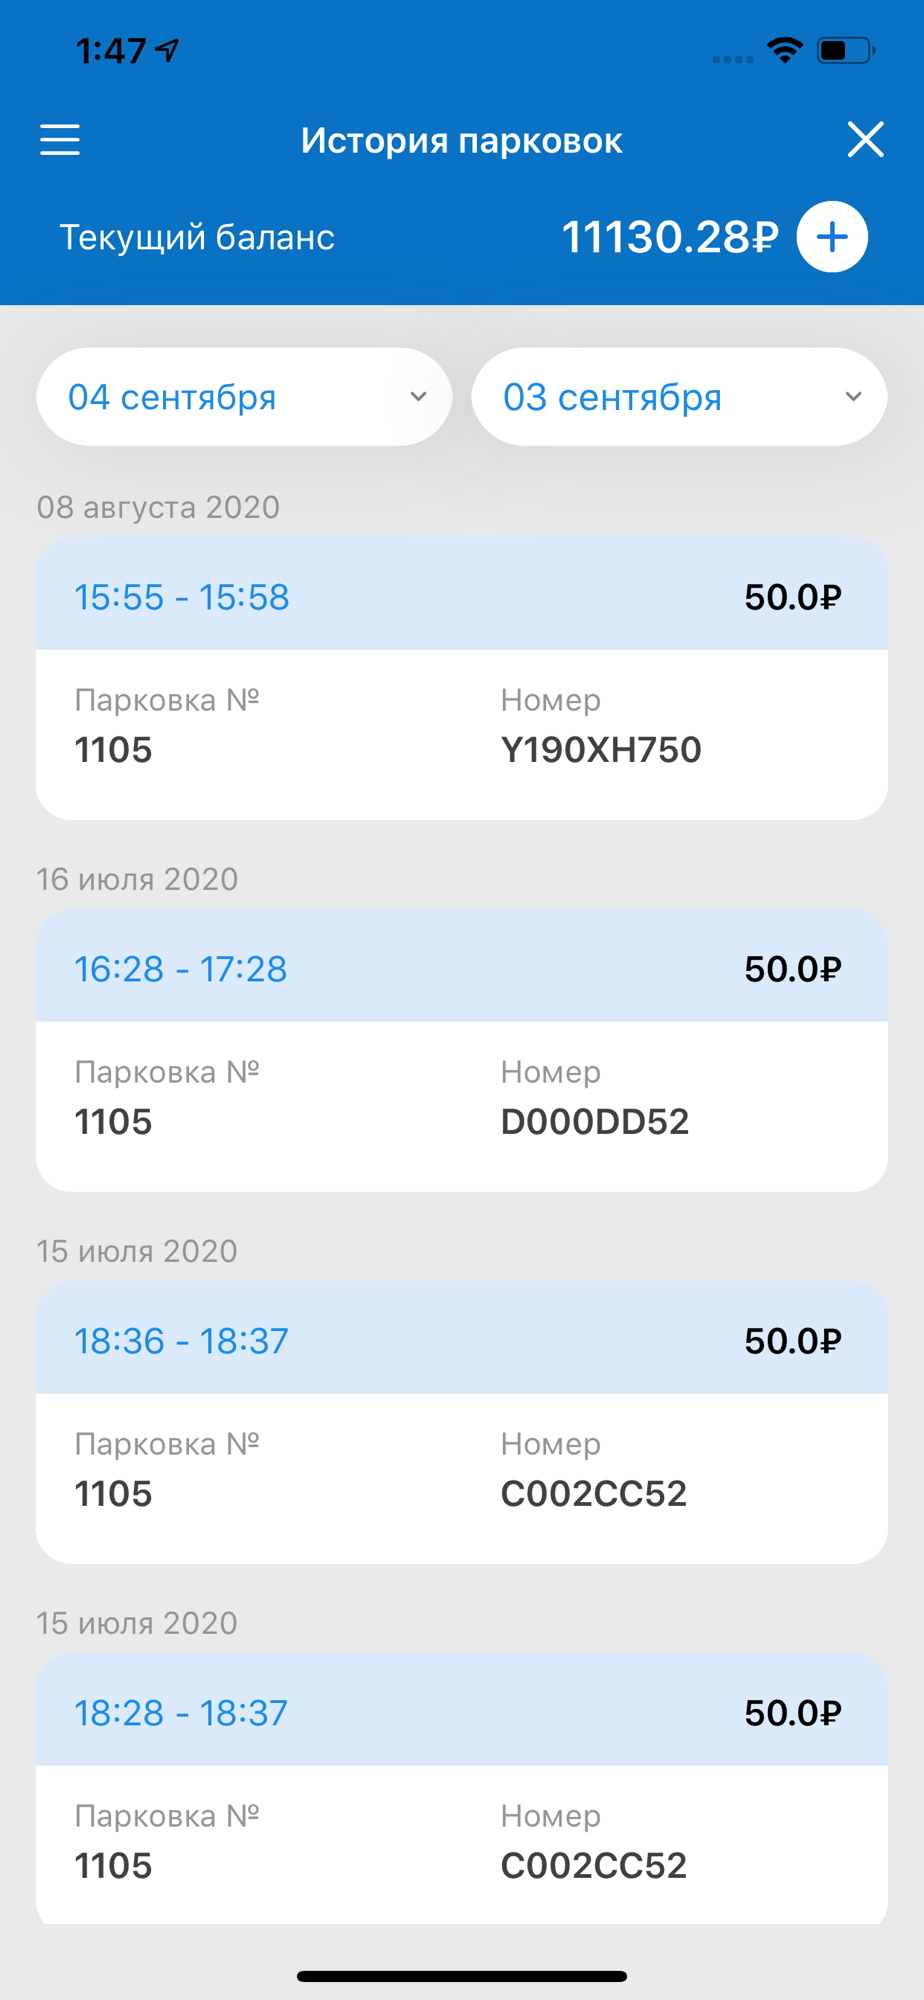Screen dimensions: 924x2000
Task: Tap the Wi-Fi status icon
Action: click(785, 50)
